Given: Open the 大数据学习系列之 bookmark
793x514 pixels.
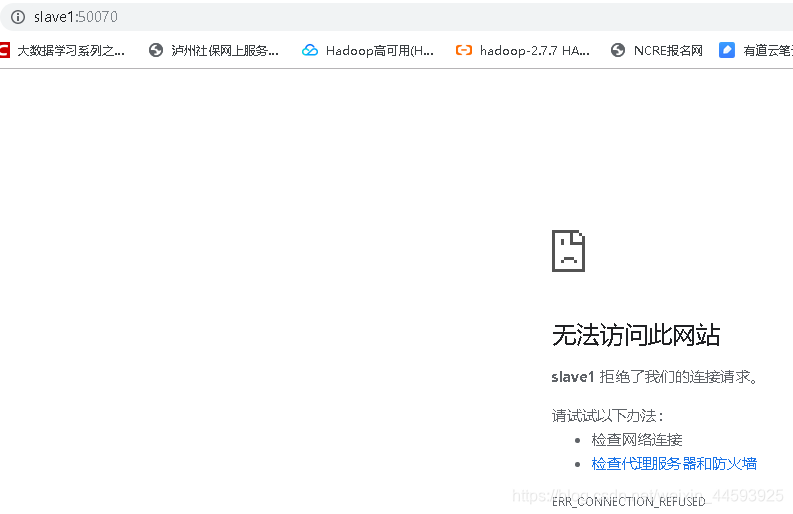Looking at the screenshot, I should tap(62, 51).
